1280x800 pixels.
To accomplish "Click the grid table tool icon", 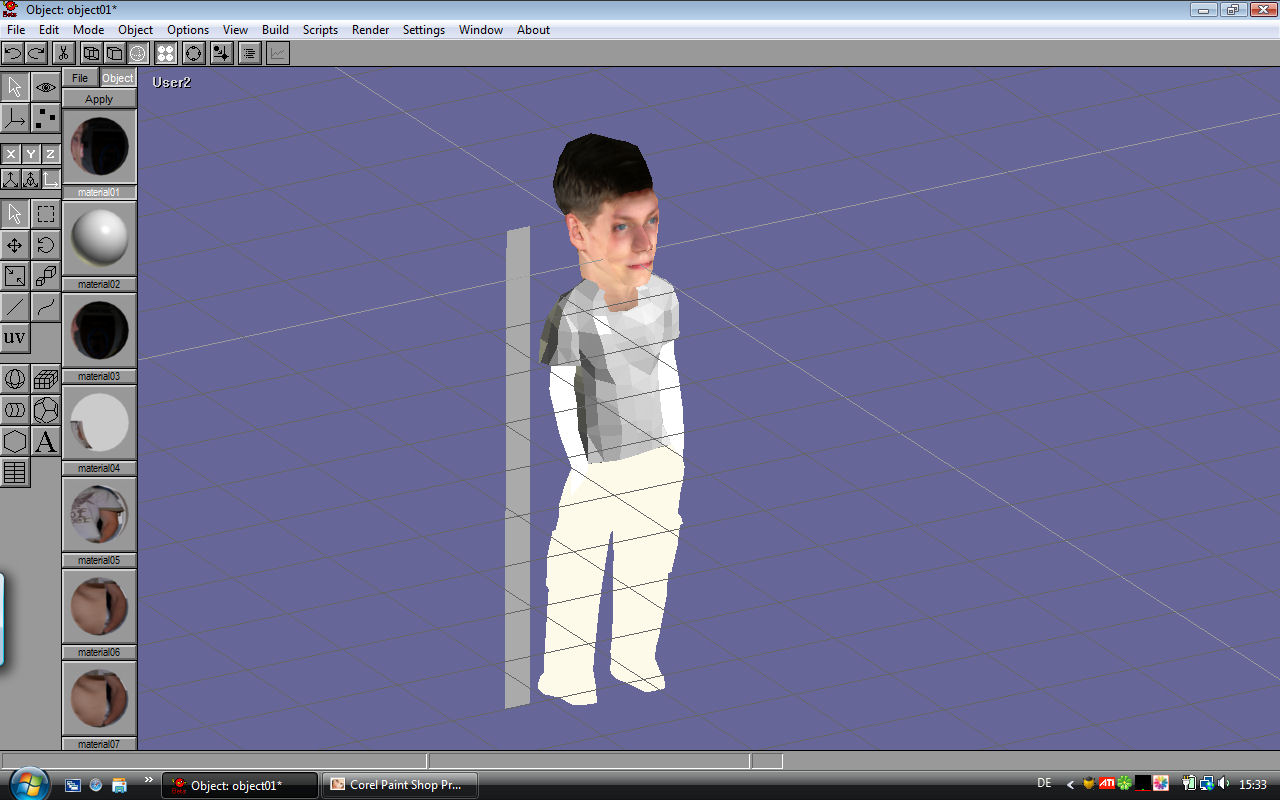I will click(x=15, y=472).
